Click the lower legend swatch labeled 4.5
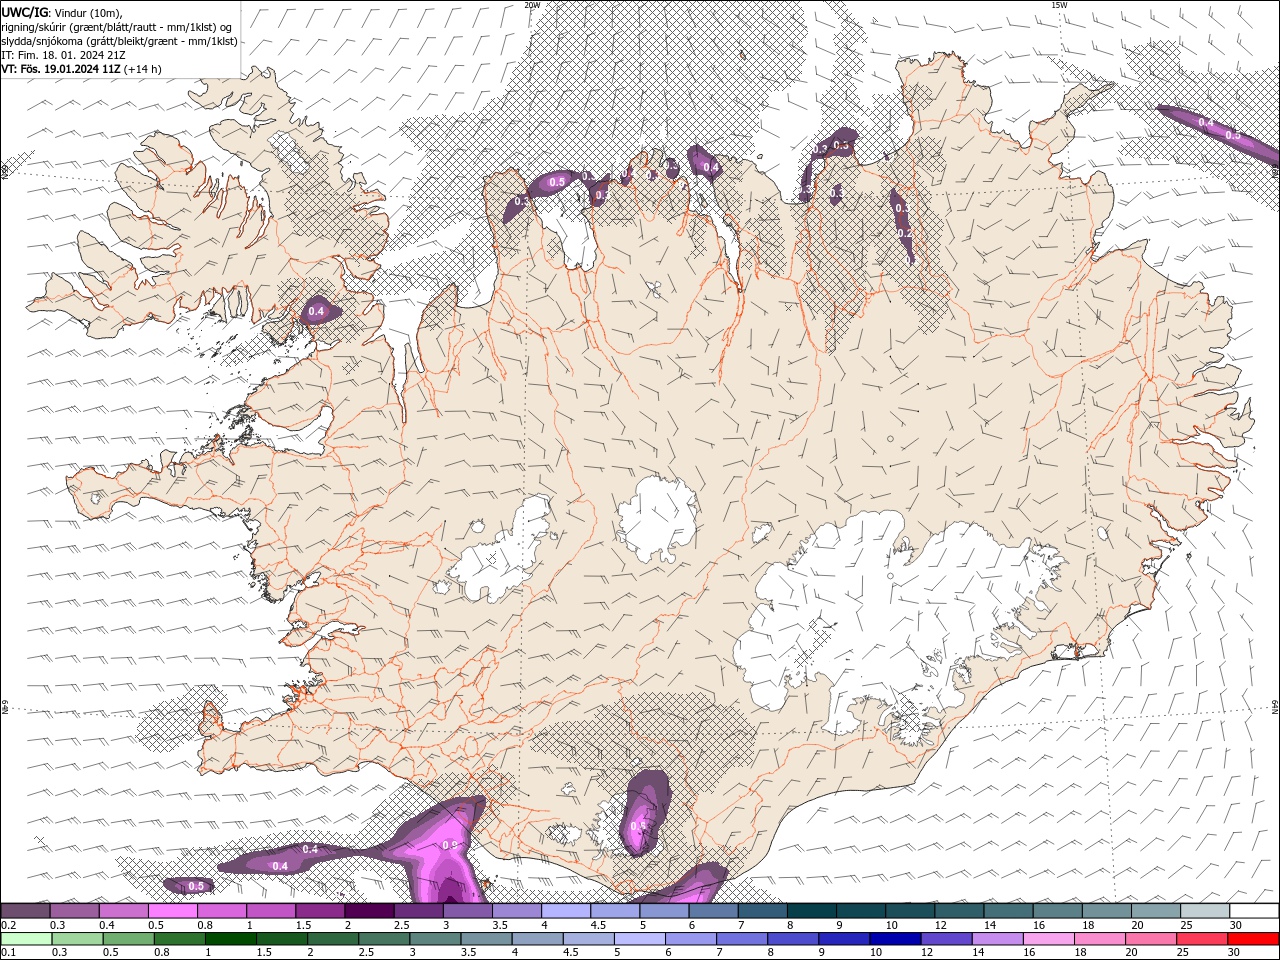The image size is (1280, 960). click(588, 939)
